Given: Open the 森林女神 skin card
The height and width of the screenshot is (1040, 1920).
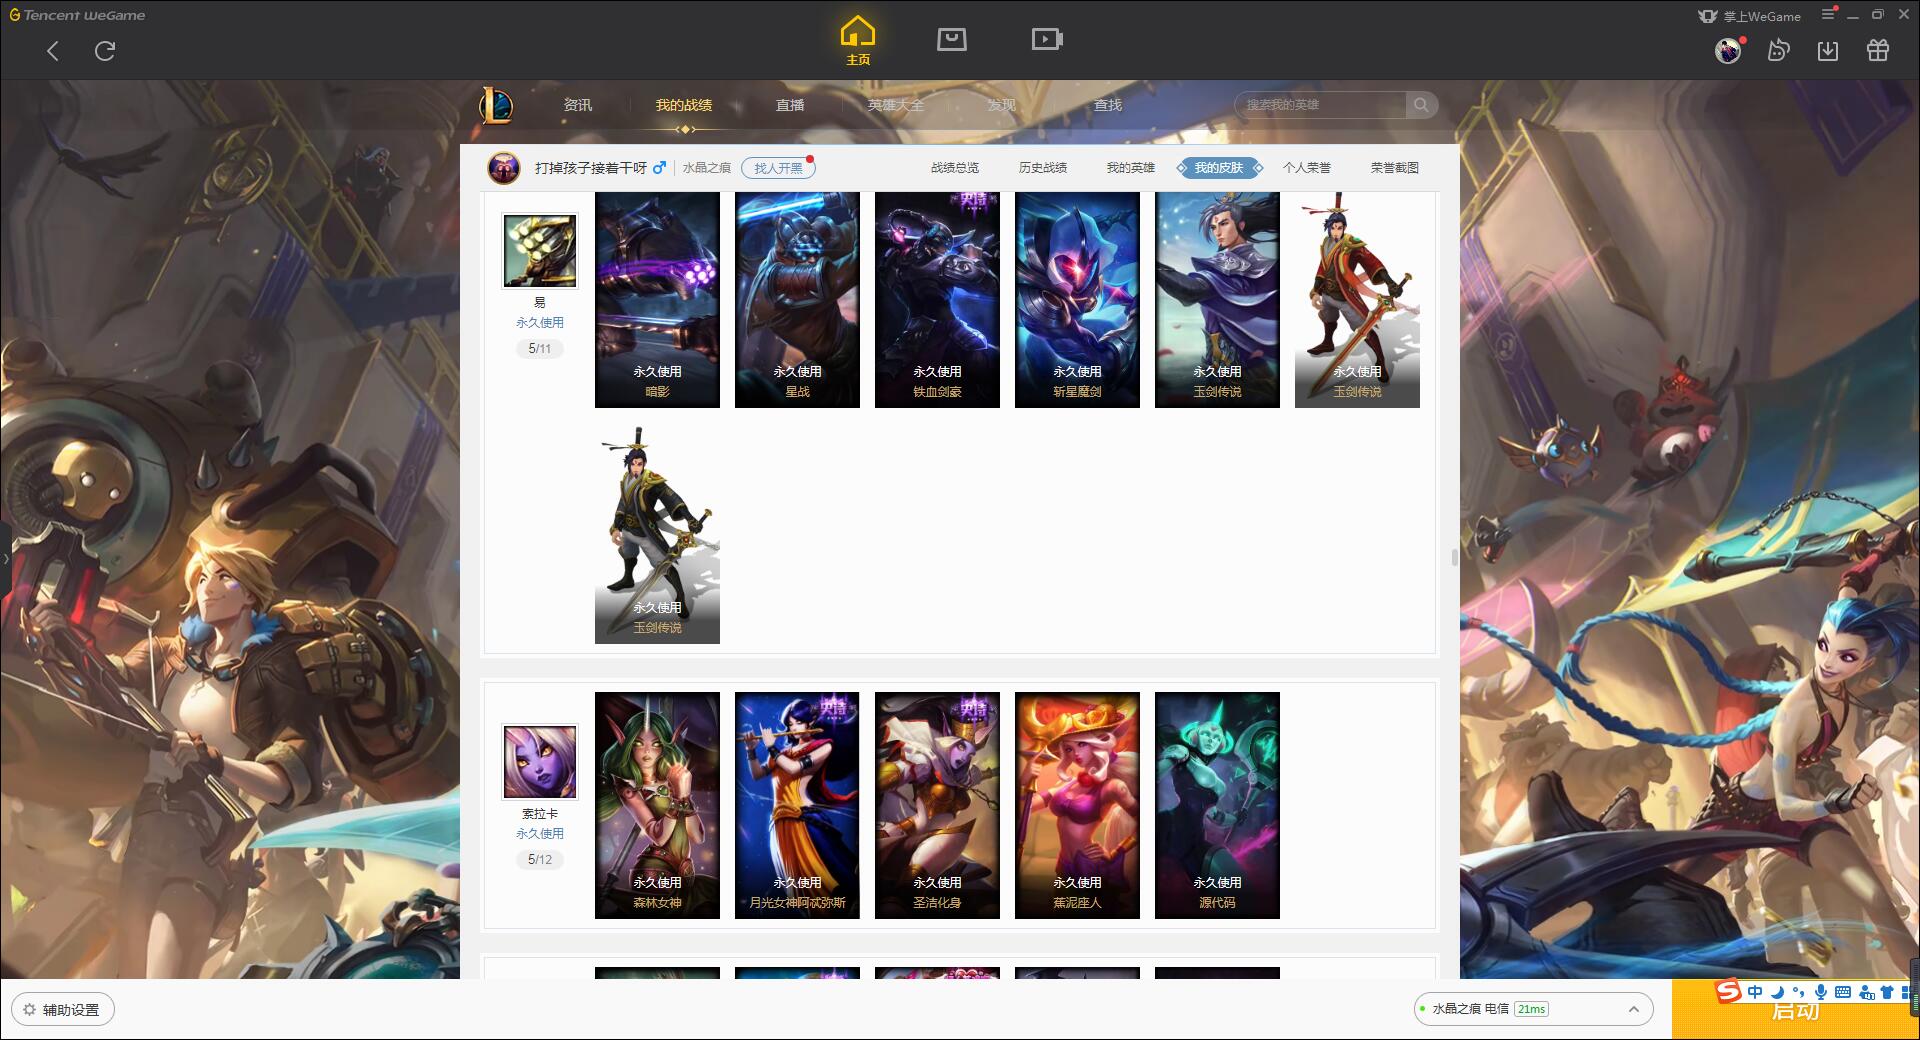Looking at the screenshot, I should click(657, 805).
